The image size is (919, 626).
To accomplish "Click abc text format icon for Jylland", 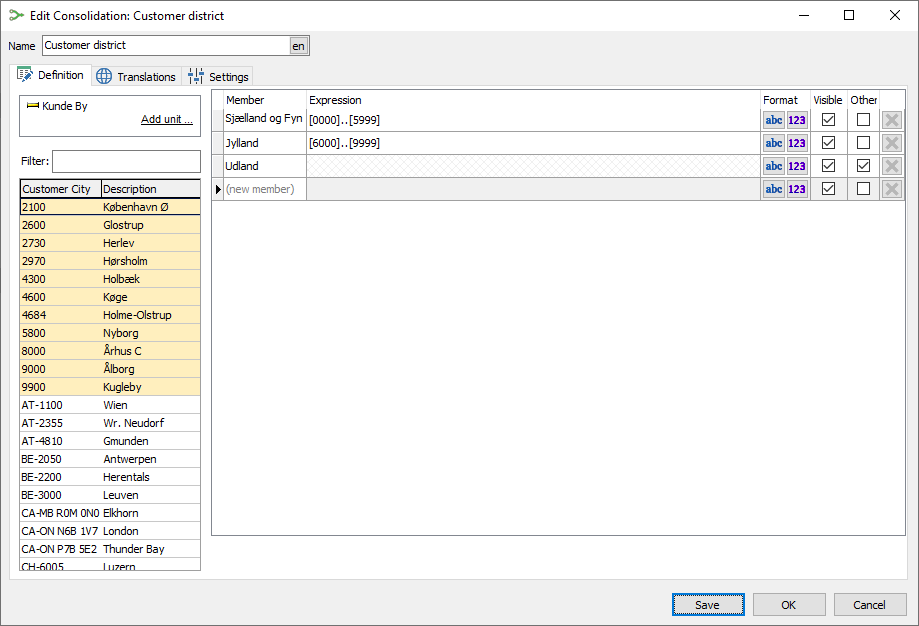I will pos(774,143).
